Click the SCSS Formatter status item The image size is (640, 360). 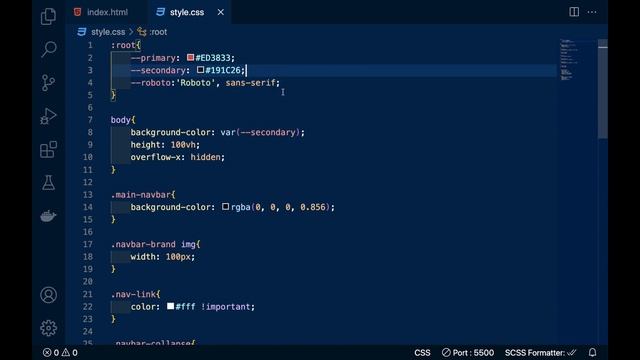pos(540,353)
